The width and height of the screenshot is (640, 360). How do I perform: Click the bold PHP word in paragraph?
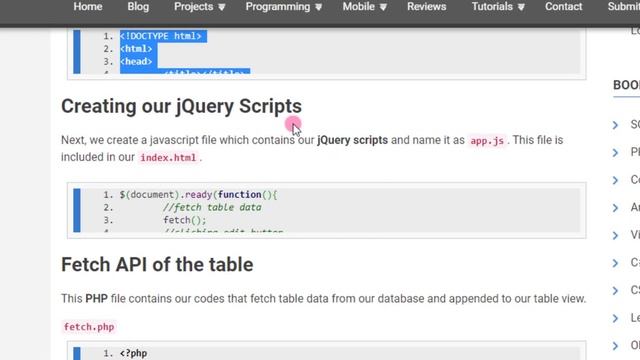coord(96,299)
